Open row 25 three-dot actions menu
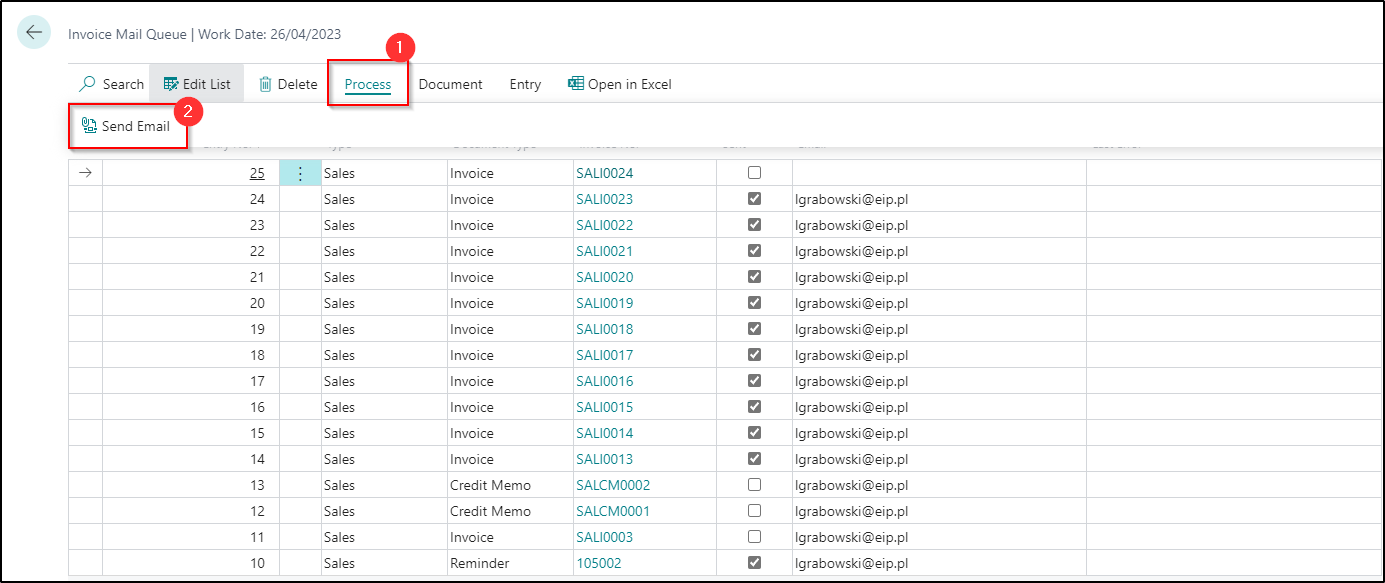Viewport: 1385px width, 583px height. tap(300, 173)
